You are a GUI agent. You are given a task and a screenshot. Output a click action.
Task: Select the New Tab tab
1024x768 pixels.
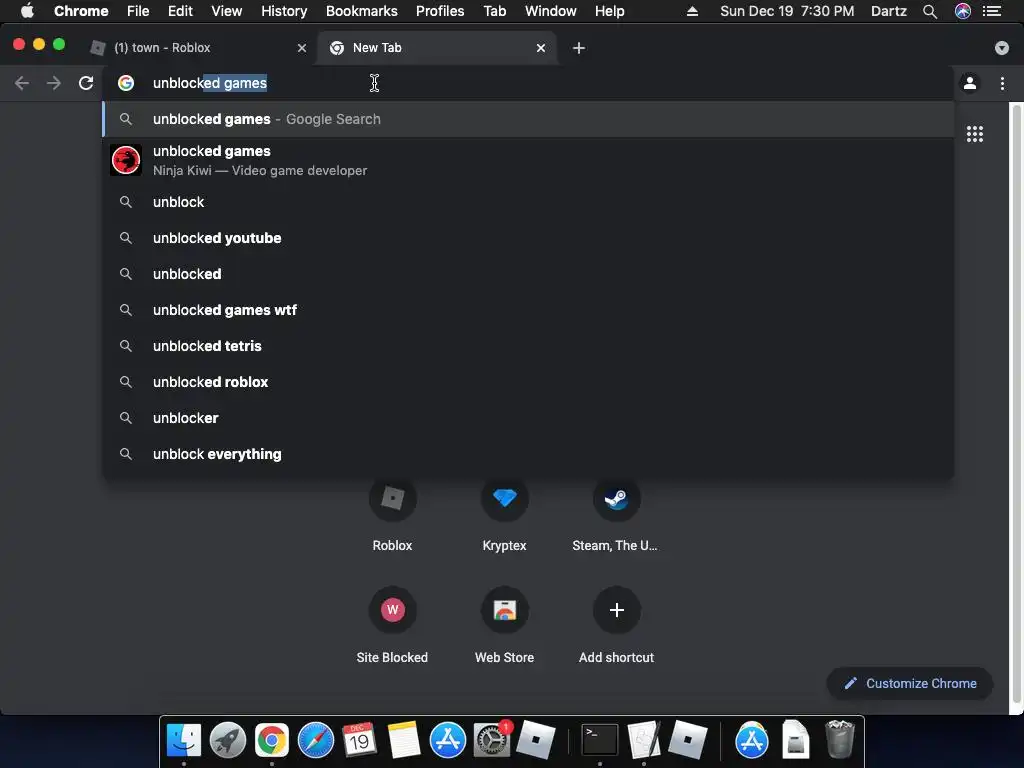pyautogui.click(x=436, y=48)
